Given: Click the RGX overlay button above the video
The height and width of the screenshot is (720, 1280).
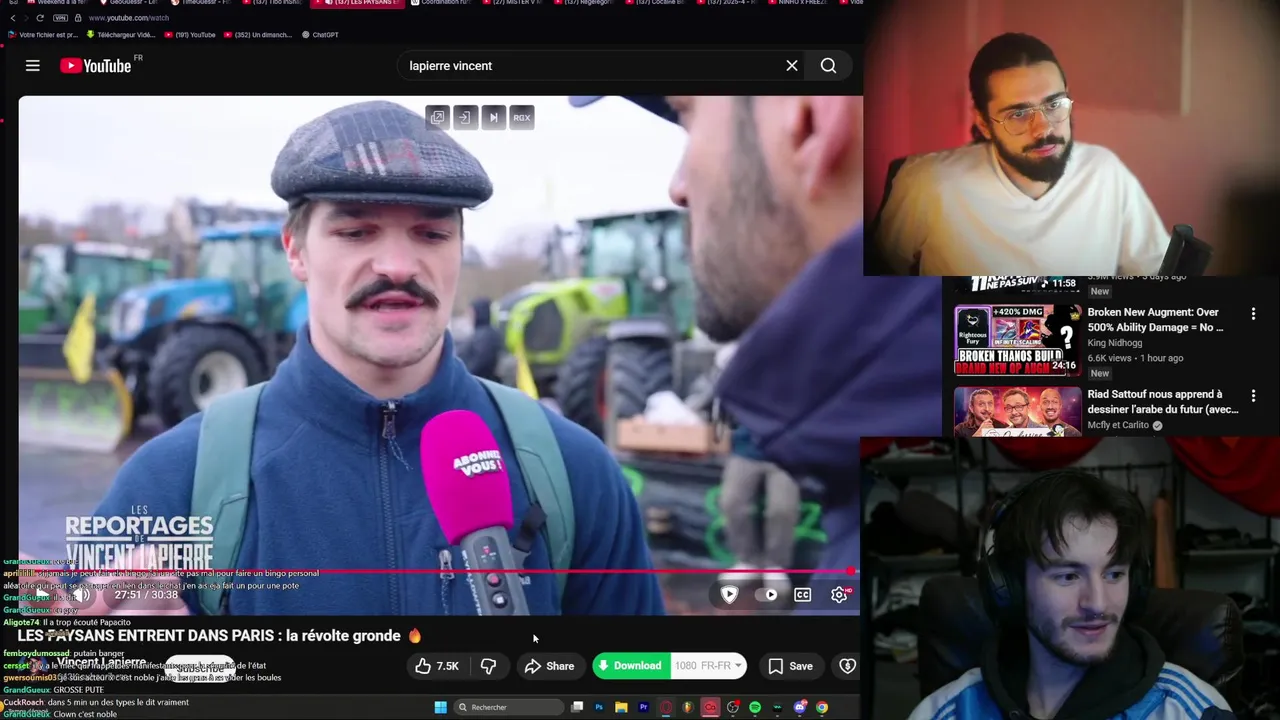Looking at the screenshot, I should click(x=521, y=117).
